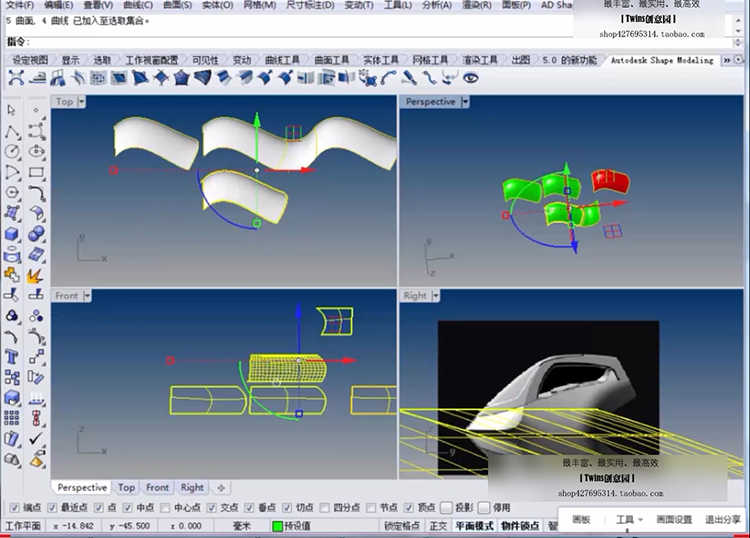This screenshot has height=538, width=750.
Task: Open the 曲面(S) menu
Action: click(177, 5)
